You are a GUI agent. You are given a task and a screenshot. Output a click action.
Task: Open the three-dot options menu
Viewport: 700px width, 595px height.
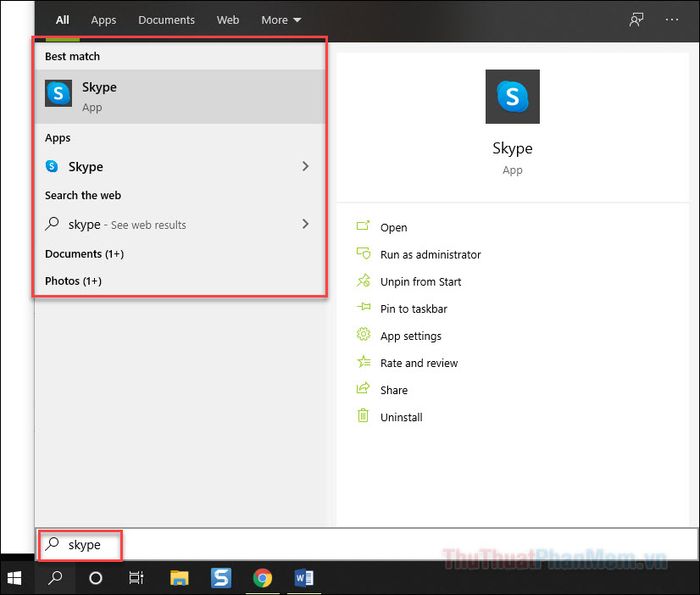click(672, 20)
